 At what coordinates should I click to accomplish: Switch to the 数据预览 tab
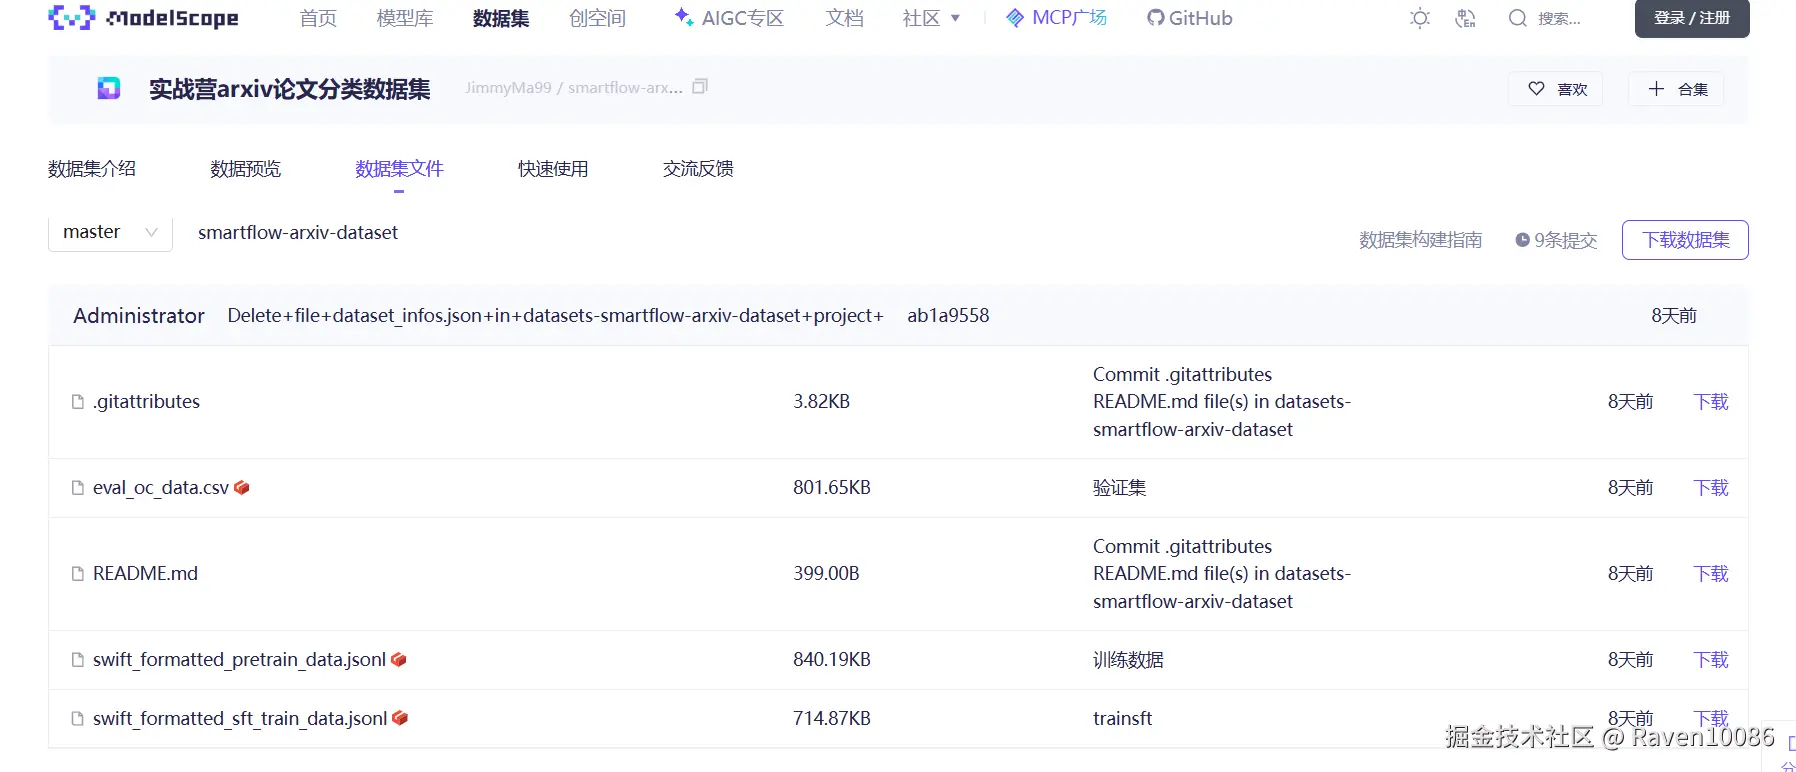click(246, 169)
